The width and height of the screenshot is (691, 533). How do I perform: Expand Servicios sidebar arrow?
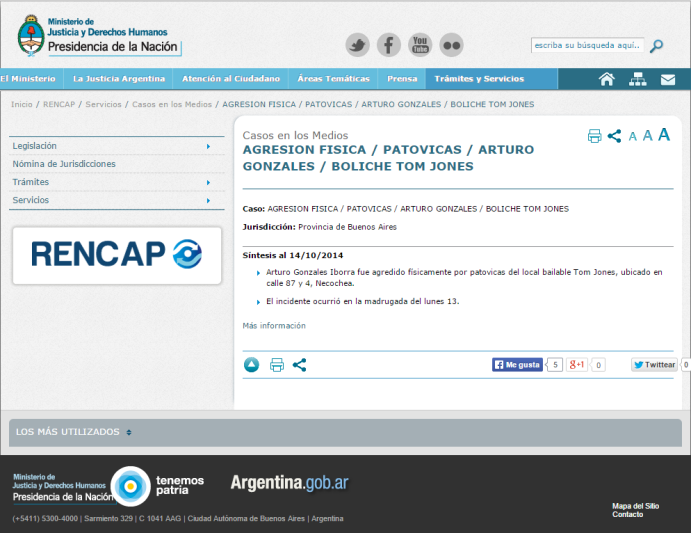208,201
